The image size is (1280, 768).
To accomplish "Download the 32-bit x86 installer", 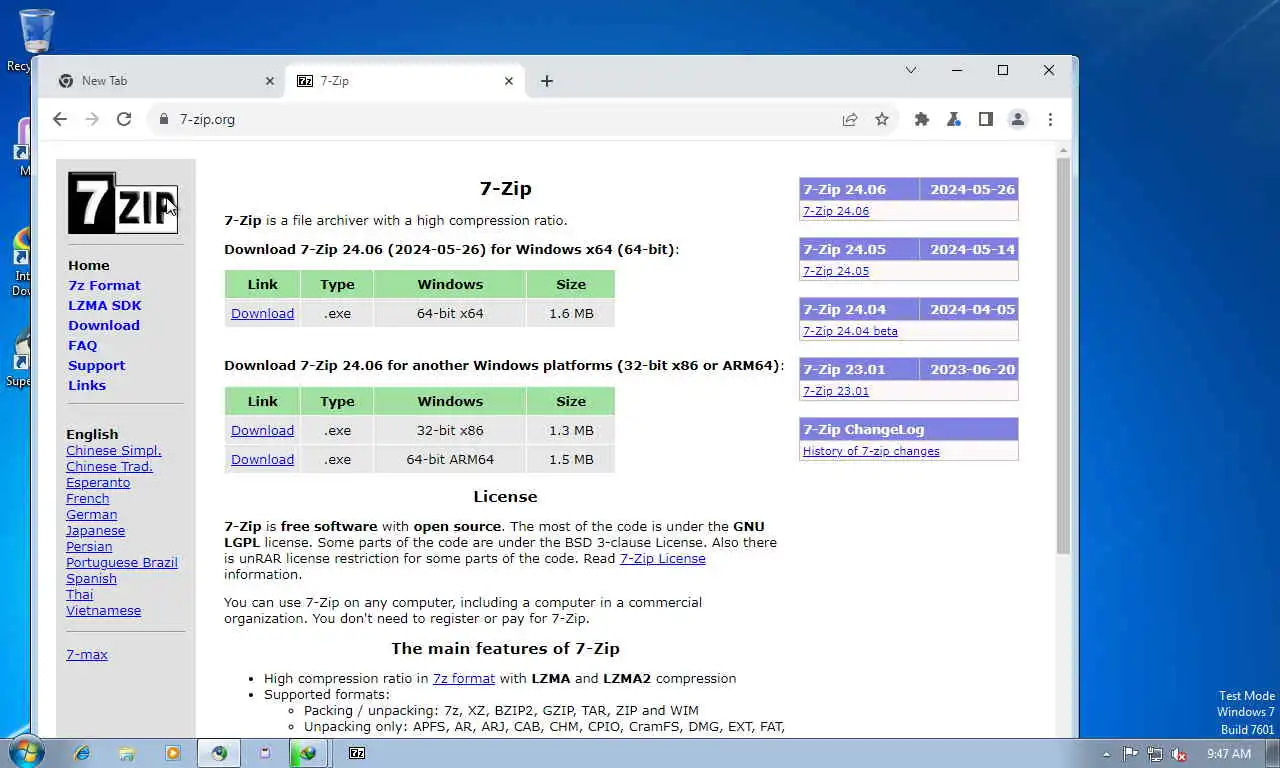I will (x=262, y=430).
